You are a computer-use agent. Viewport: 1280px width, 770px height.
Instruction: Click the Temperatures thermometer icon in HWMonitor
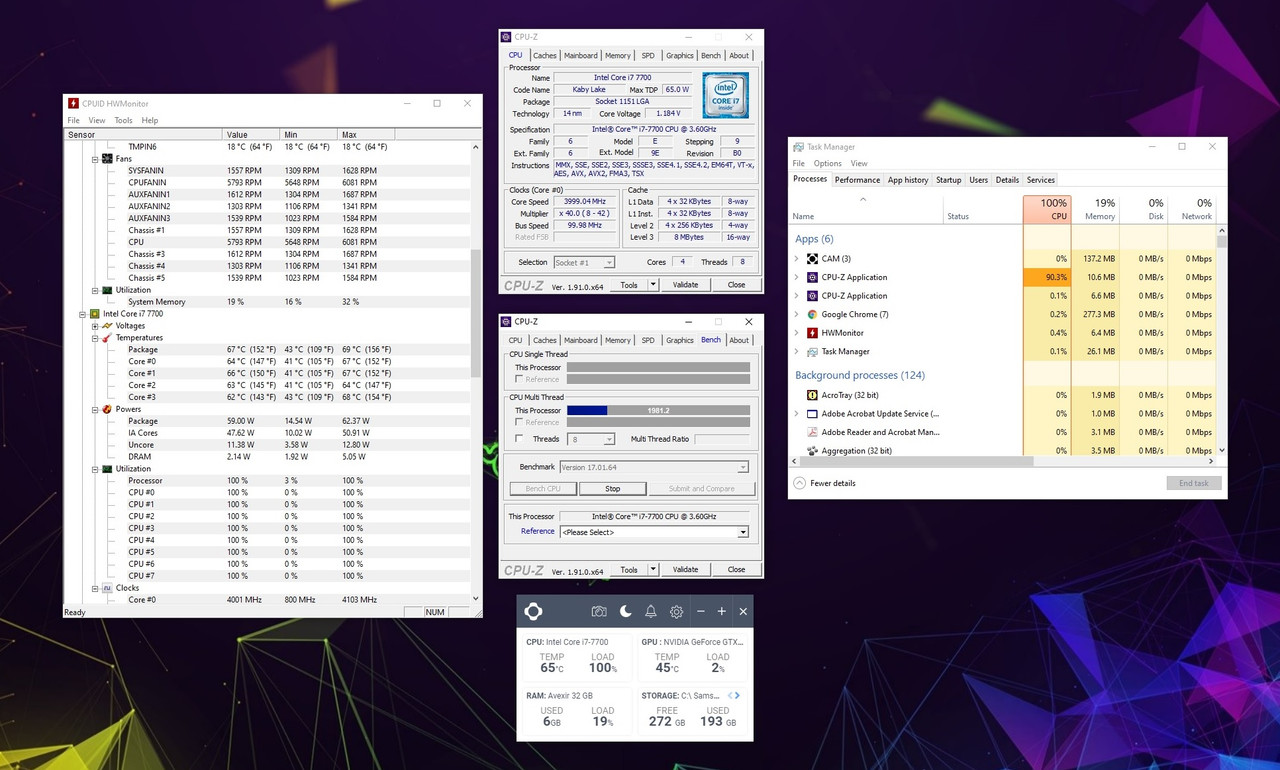coord(107,338)
